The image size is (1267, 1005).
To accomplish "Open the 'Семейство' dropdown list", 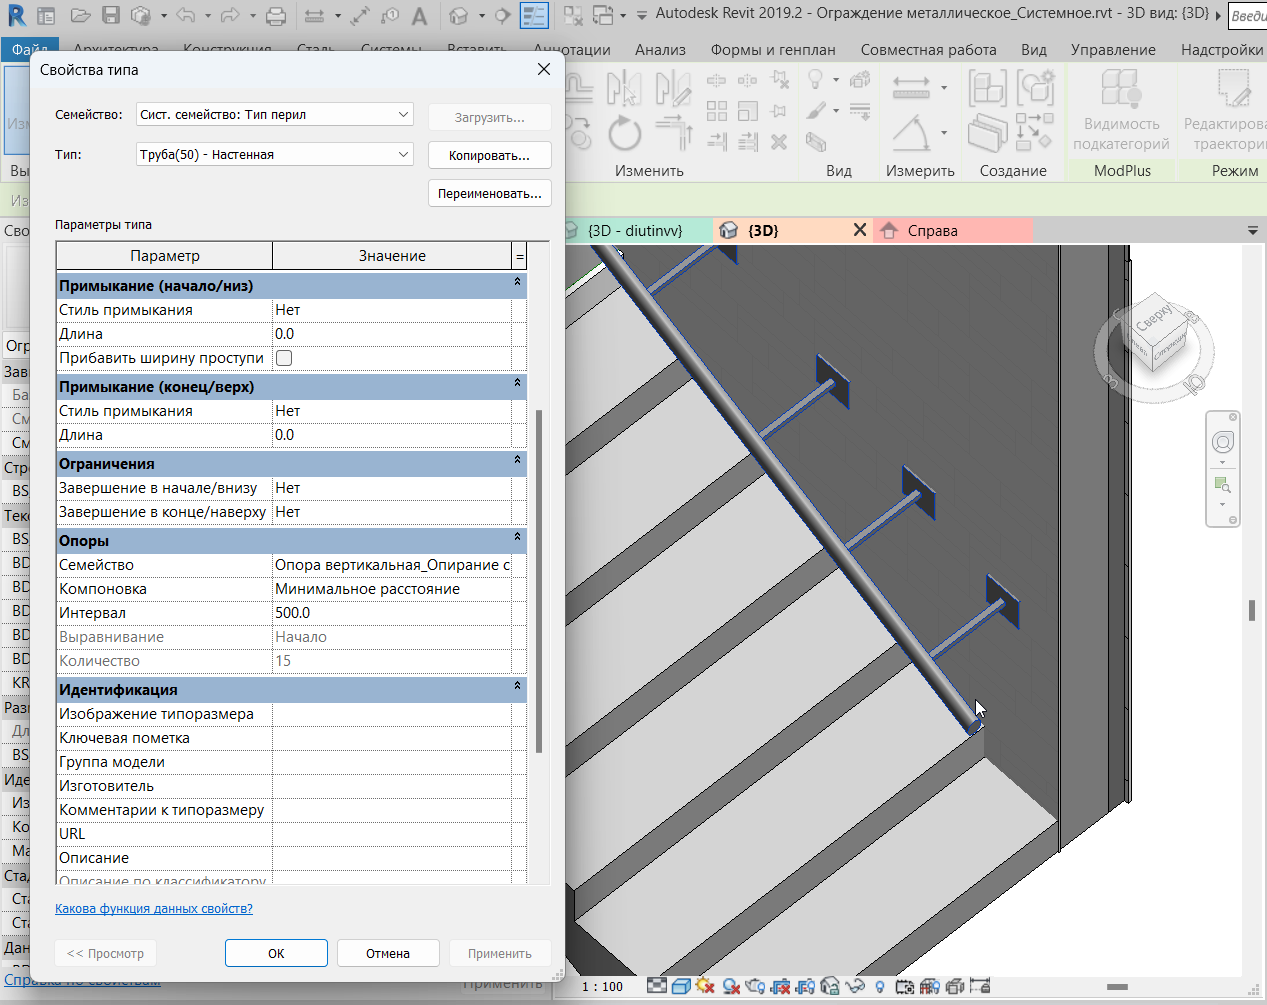I will coord(403,115).
